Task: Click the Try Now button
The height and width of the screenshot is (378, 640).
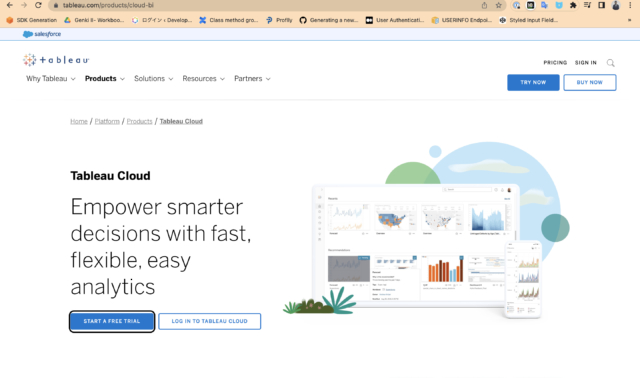Action: (533, 82)
